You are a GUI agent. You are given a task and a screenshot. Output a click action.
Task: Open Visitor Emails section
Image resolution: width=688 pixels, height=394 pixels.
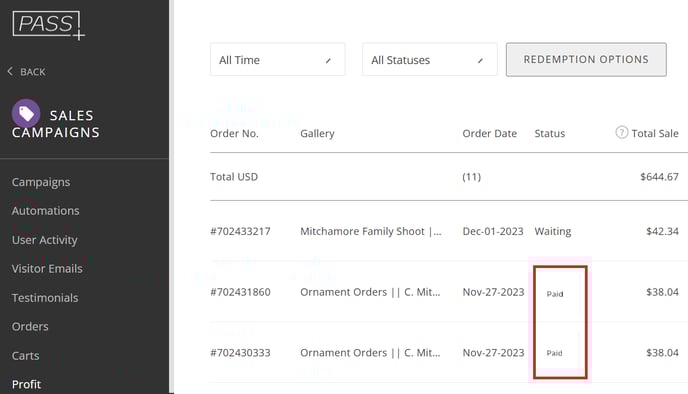[x=47, y=269]
